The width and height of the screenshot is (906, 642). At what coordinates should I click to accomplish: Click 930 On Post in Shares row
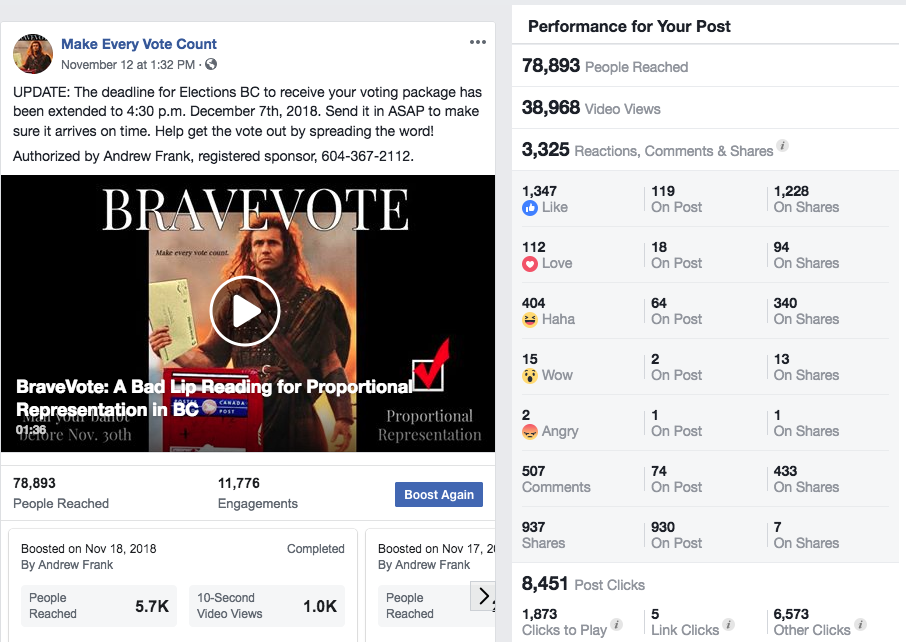click(x=676, y=535)
